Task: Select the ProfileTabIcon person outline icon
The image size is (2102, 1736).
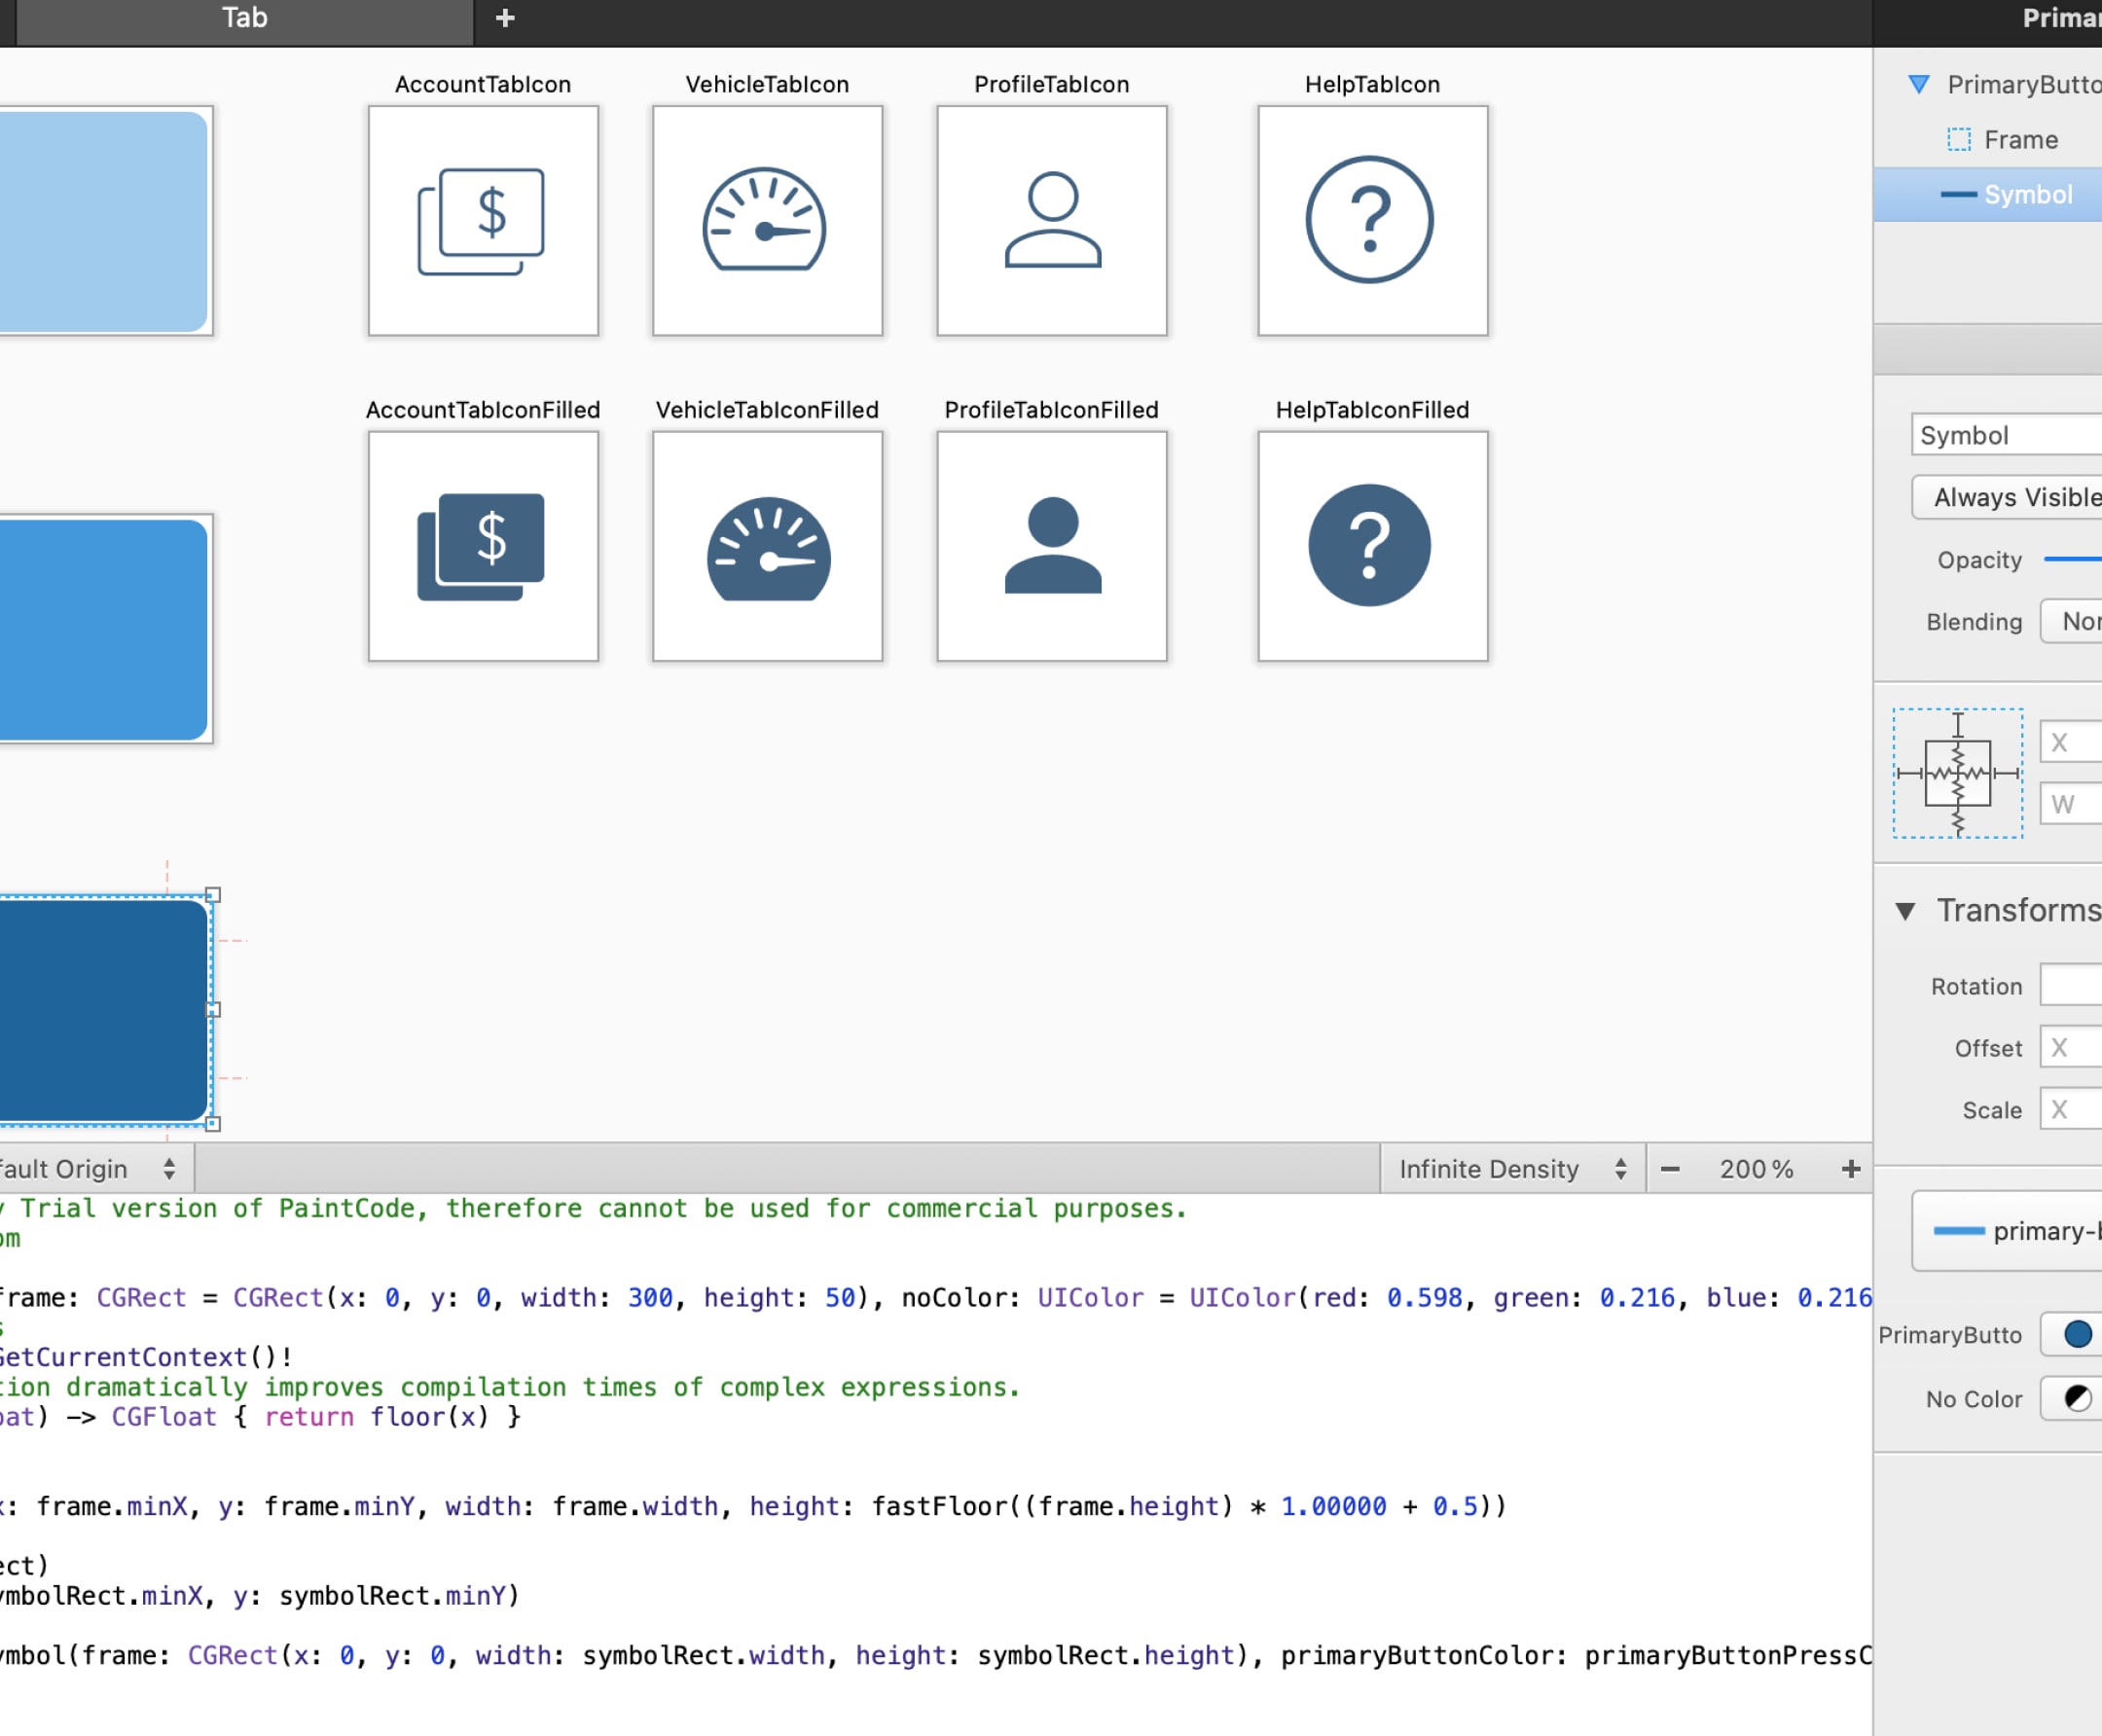Action: click(1051, 222)
